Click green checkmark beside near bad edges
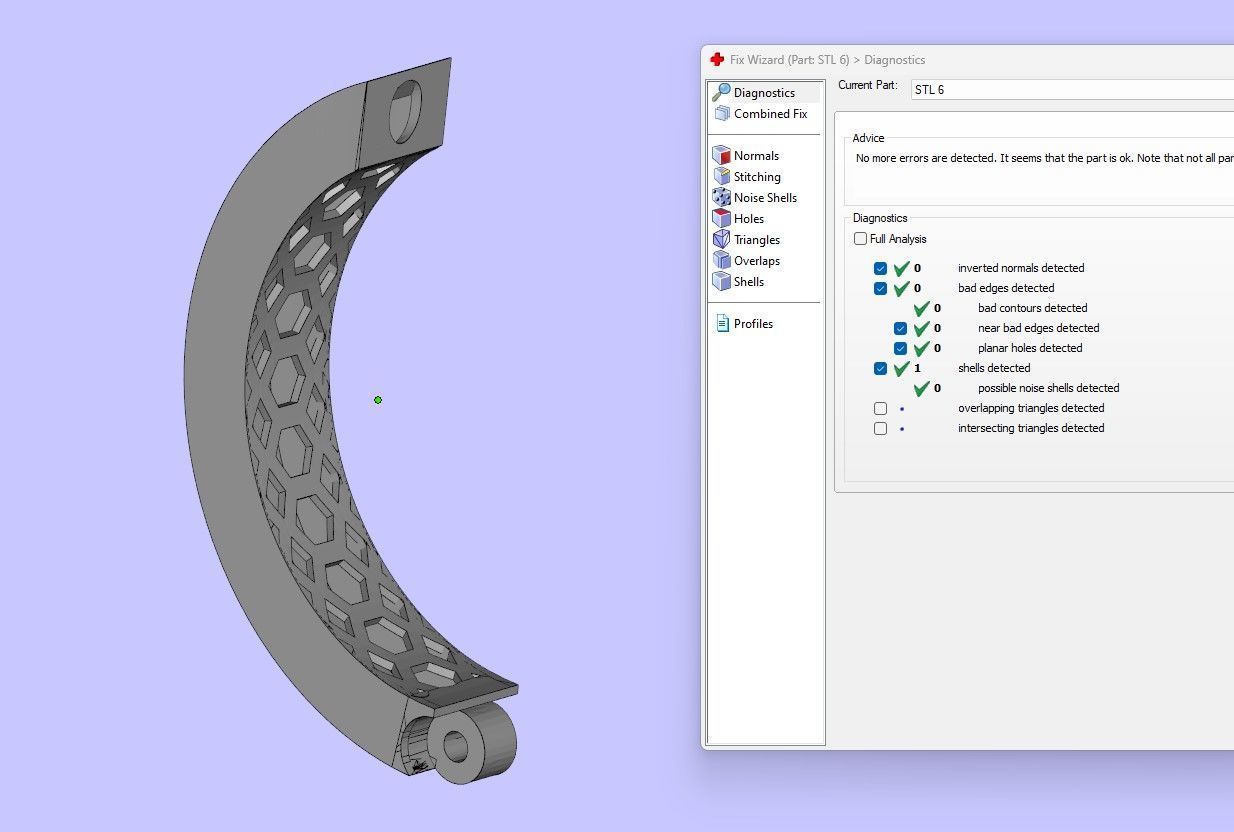Image resolution: width=1234 pixels, height=832 pixels. (x=921, y=328)
